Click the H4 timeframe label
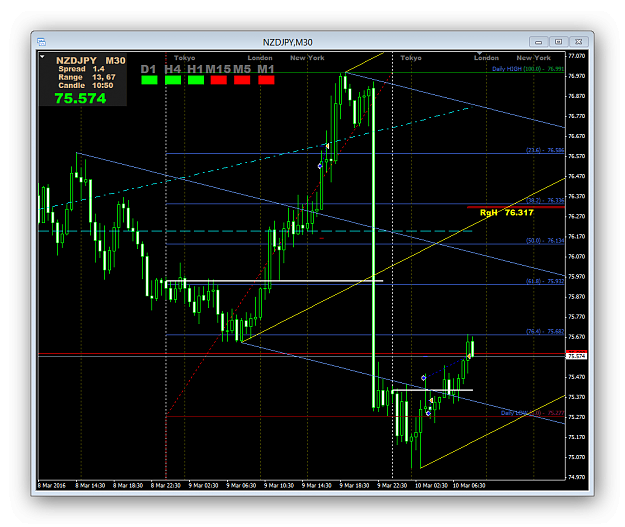 pos(173,69)
